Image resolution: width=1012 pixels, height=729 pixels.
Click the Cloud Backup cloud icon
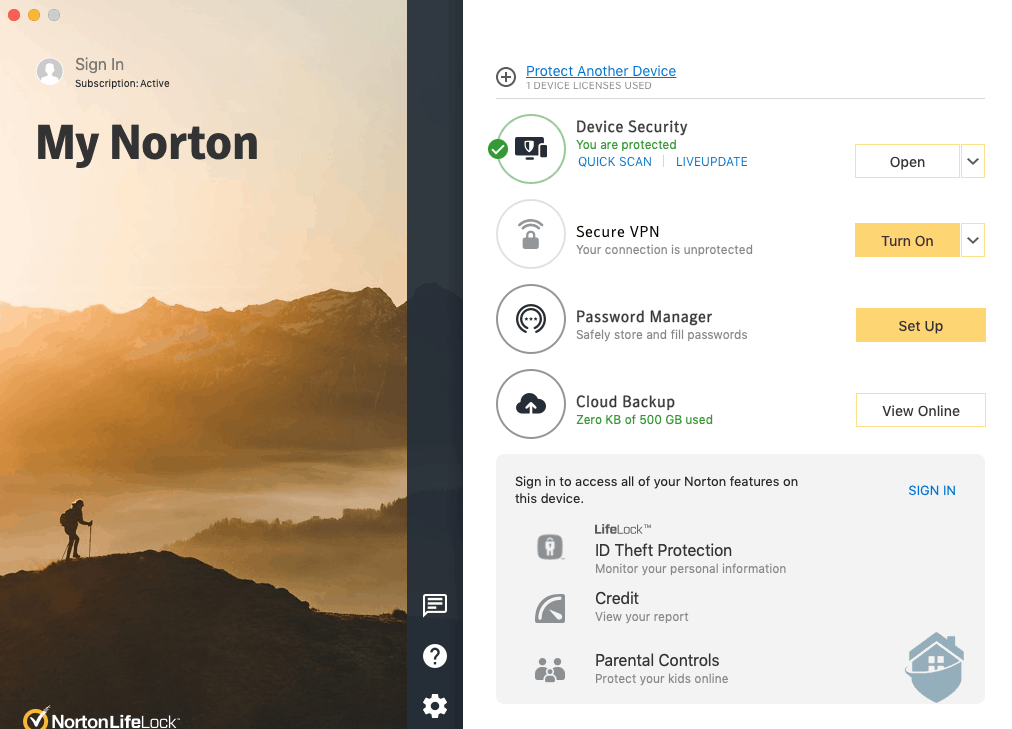pyautogui.click(x=531, y=404)
